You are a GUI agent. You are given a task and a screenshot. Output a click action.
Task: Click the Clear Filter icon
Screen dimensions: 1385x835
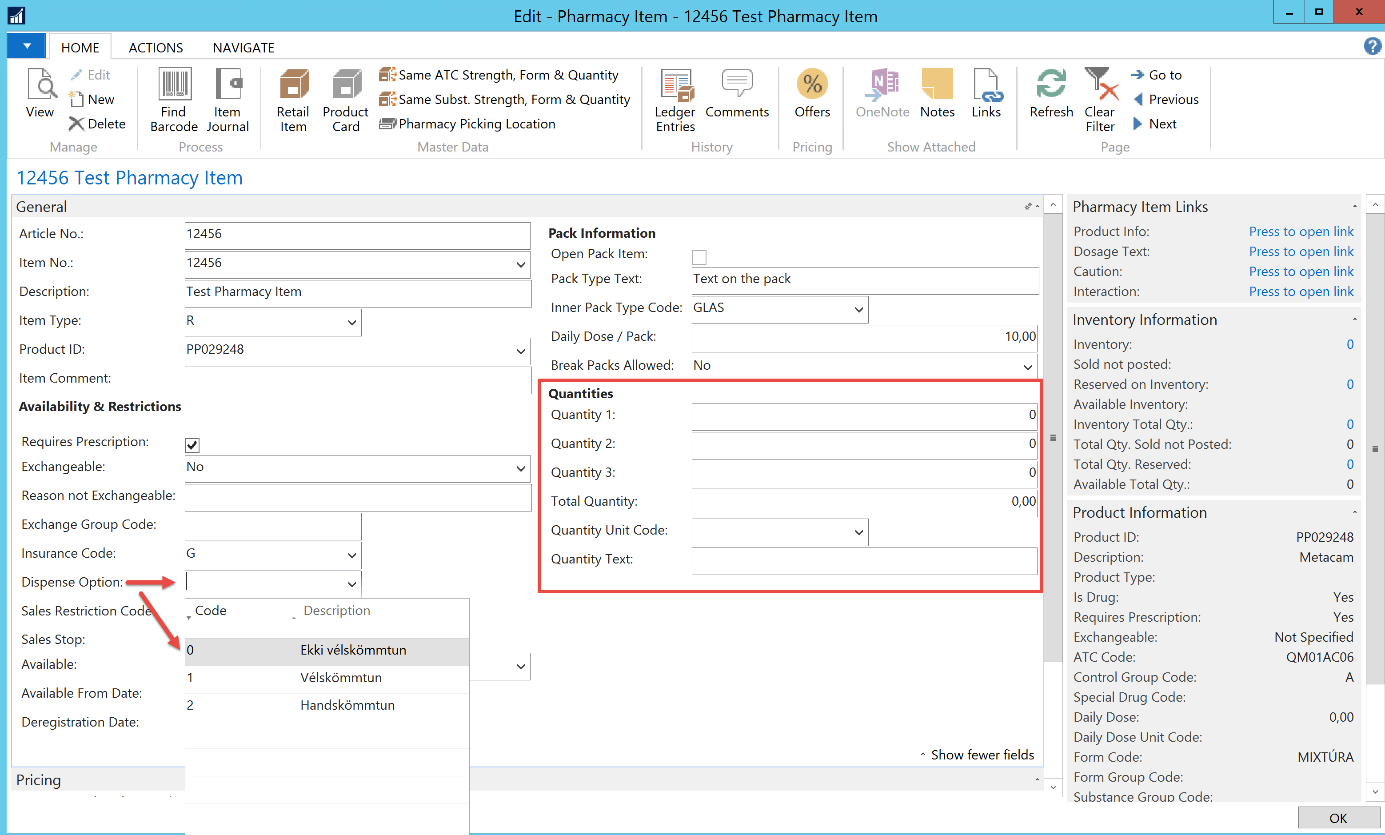coord(1100,87)
